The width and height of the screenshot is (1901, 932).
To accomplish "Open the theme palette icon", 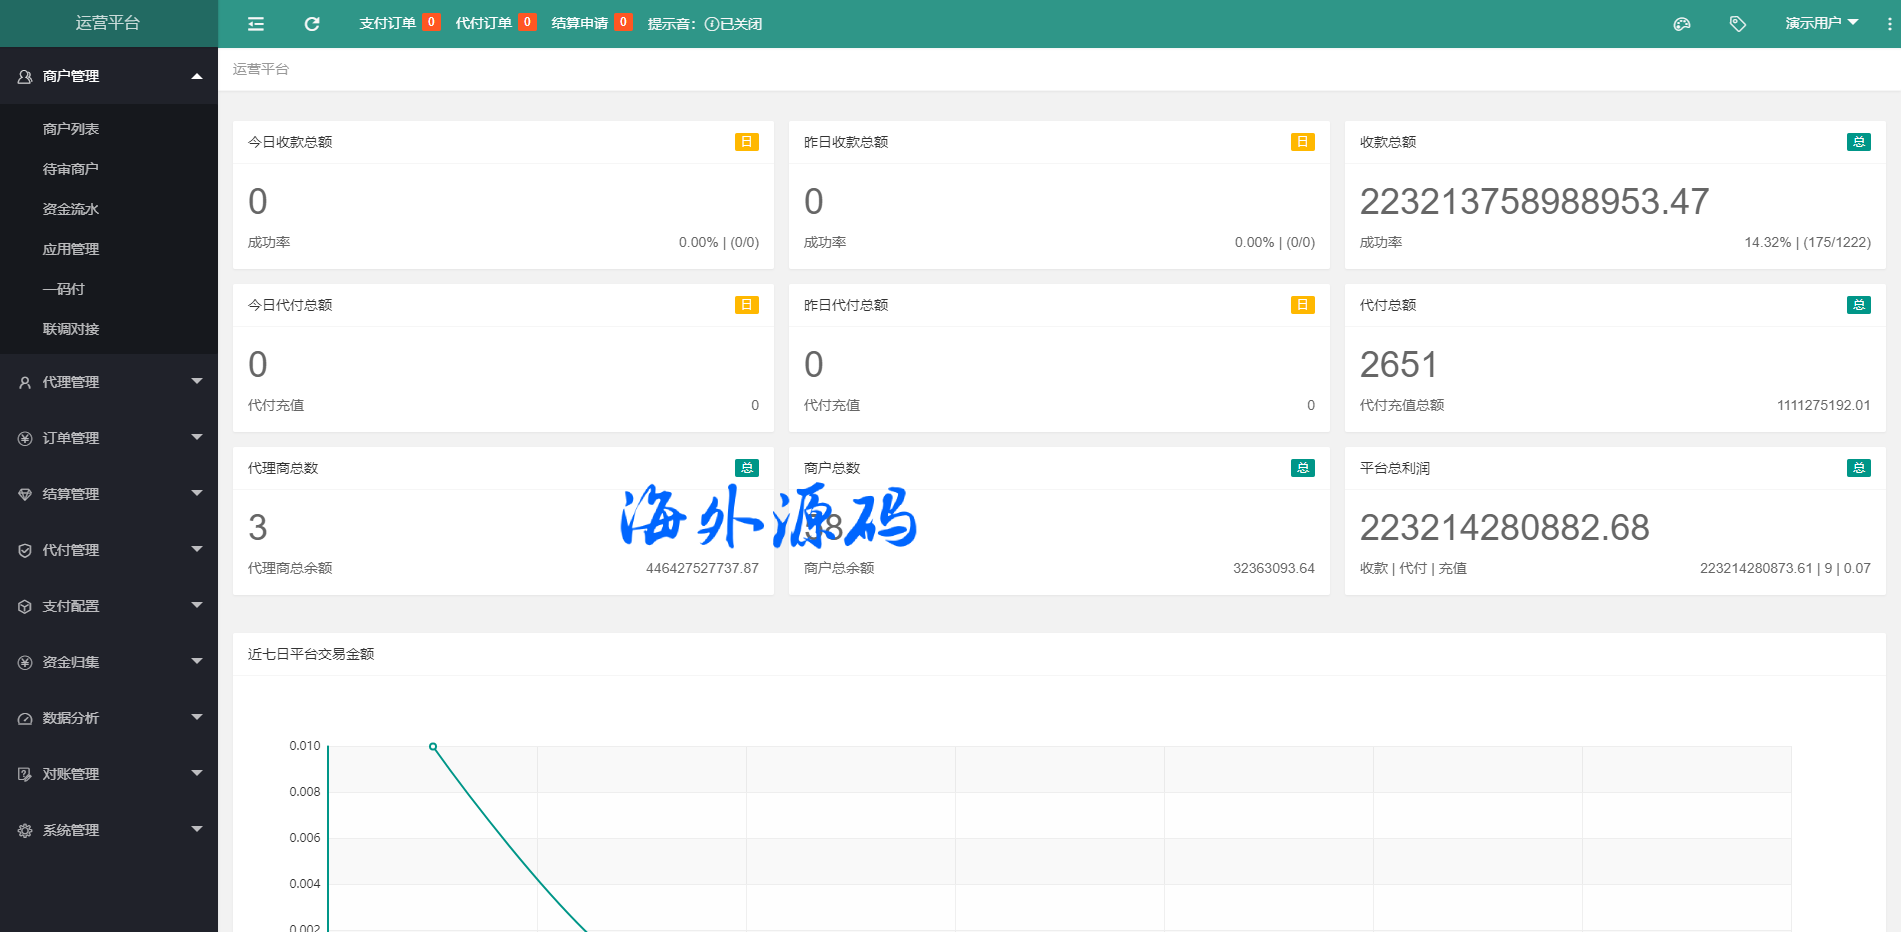I will [1682, 24].
